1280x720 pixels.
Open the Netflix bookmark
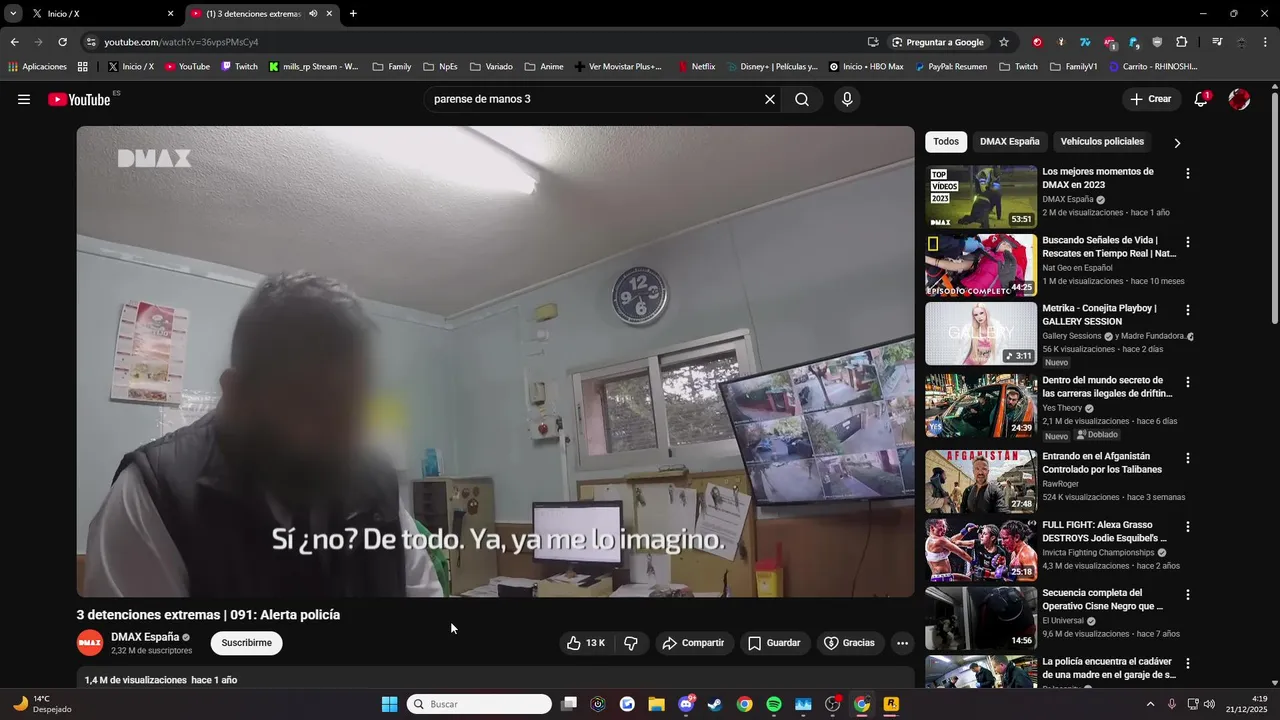(x=696, y=67)
